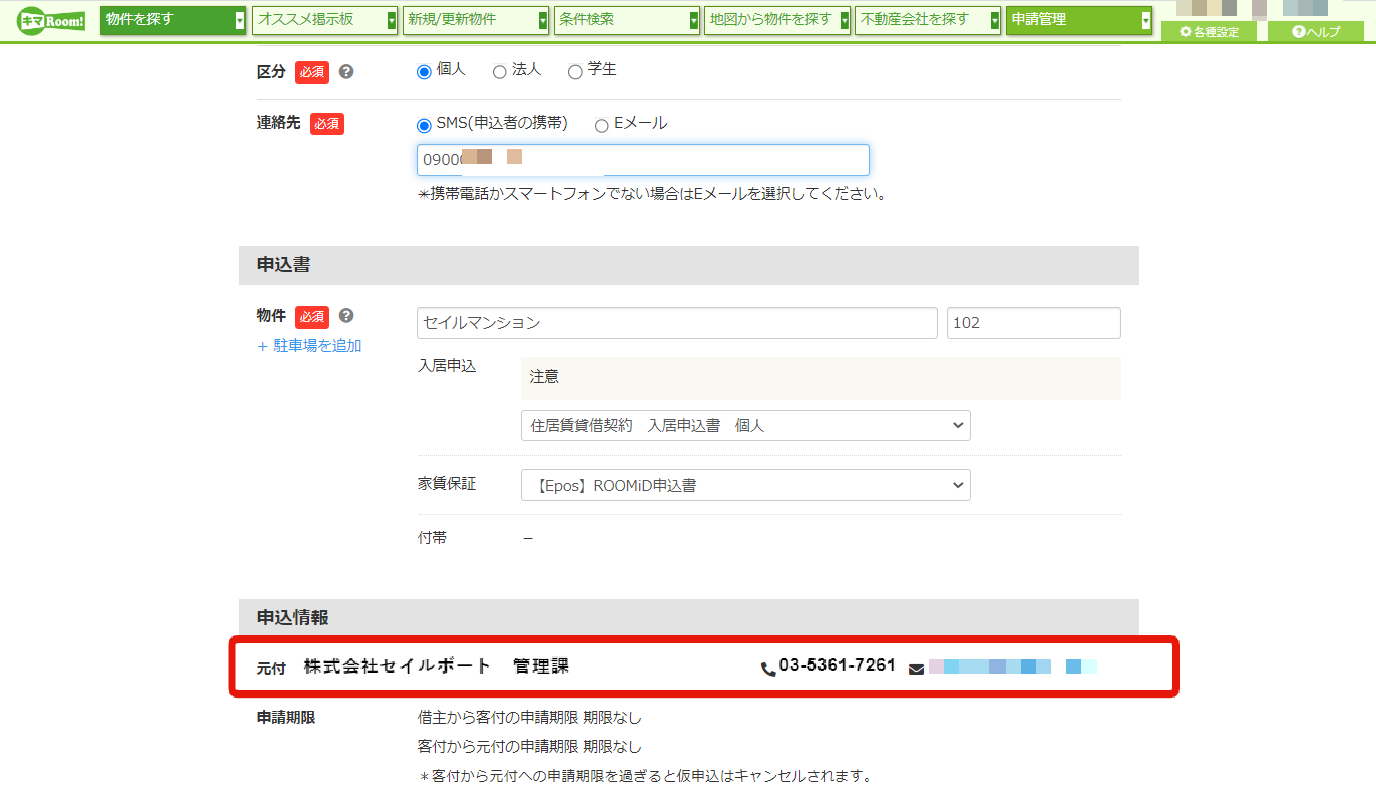
Task: Select the 法人 radio option
Action: [499, 71]
